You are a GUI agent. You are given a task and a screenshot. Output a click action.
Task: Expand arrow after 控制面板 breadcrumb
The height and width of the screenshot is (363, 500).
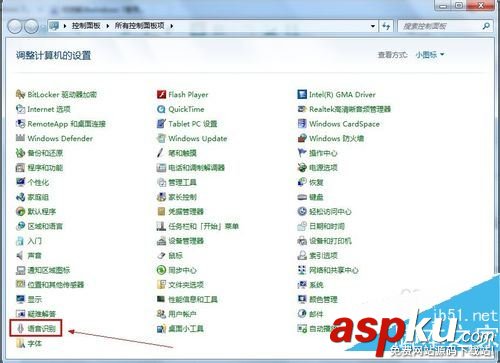[108, 26]
